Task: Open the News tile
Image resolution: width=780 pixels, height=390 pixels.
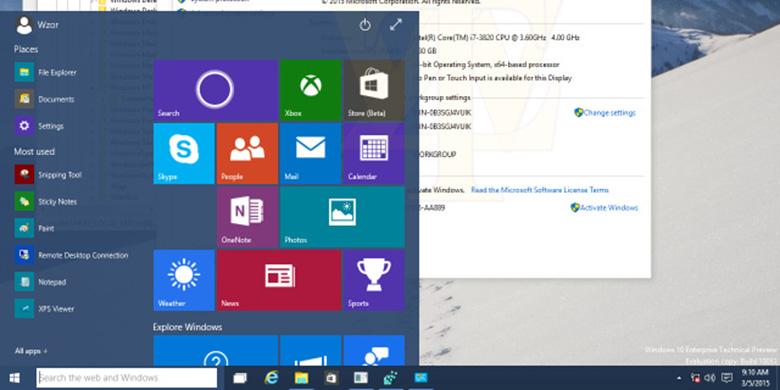Action: (279, 280)
